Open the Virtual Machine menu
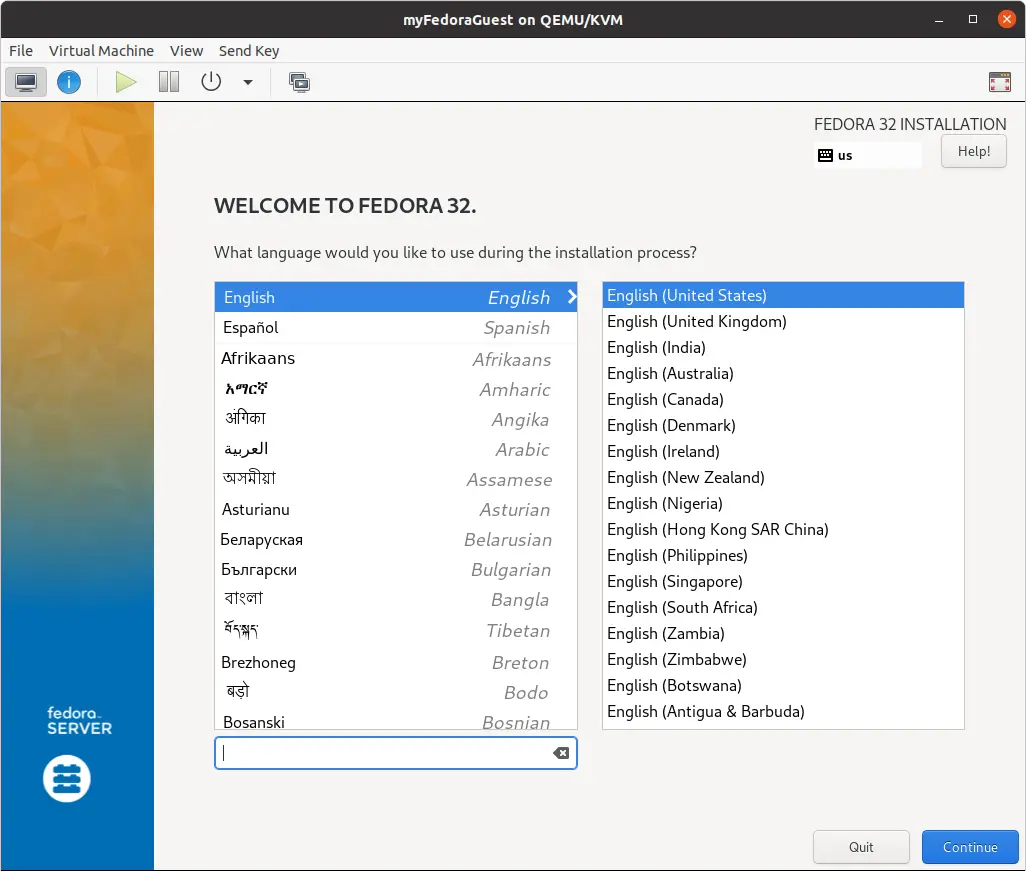 pos(101,51)
